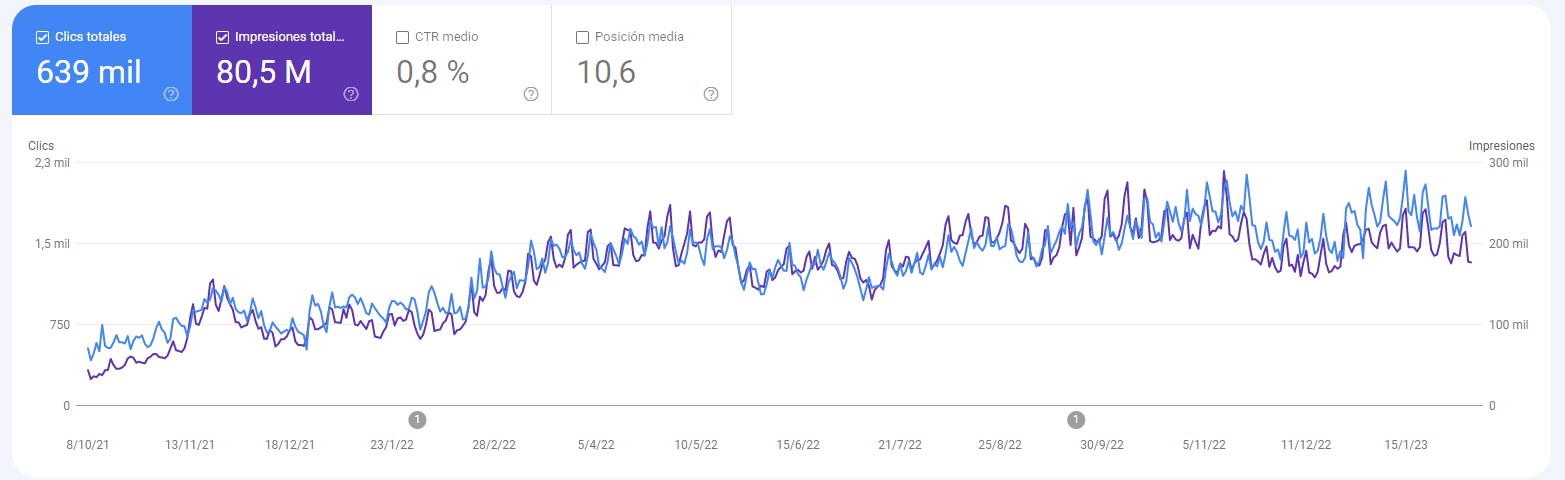Uncheck the Impresiones totales checkbox
Image resolution: width=1565 pixels, height=480 pixels.
(x=222, y=37)
